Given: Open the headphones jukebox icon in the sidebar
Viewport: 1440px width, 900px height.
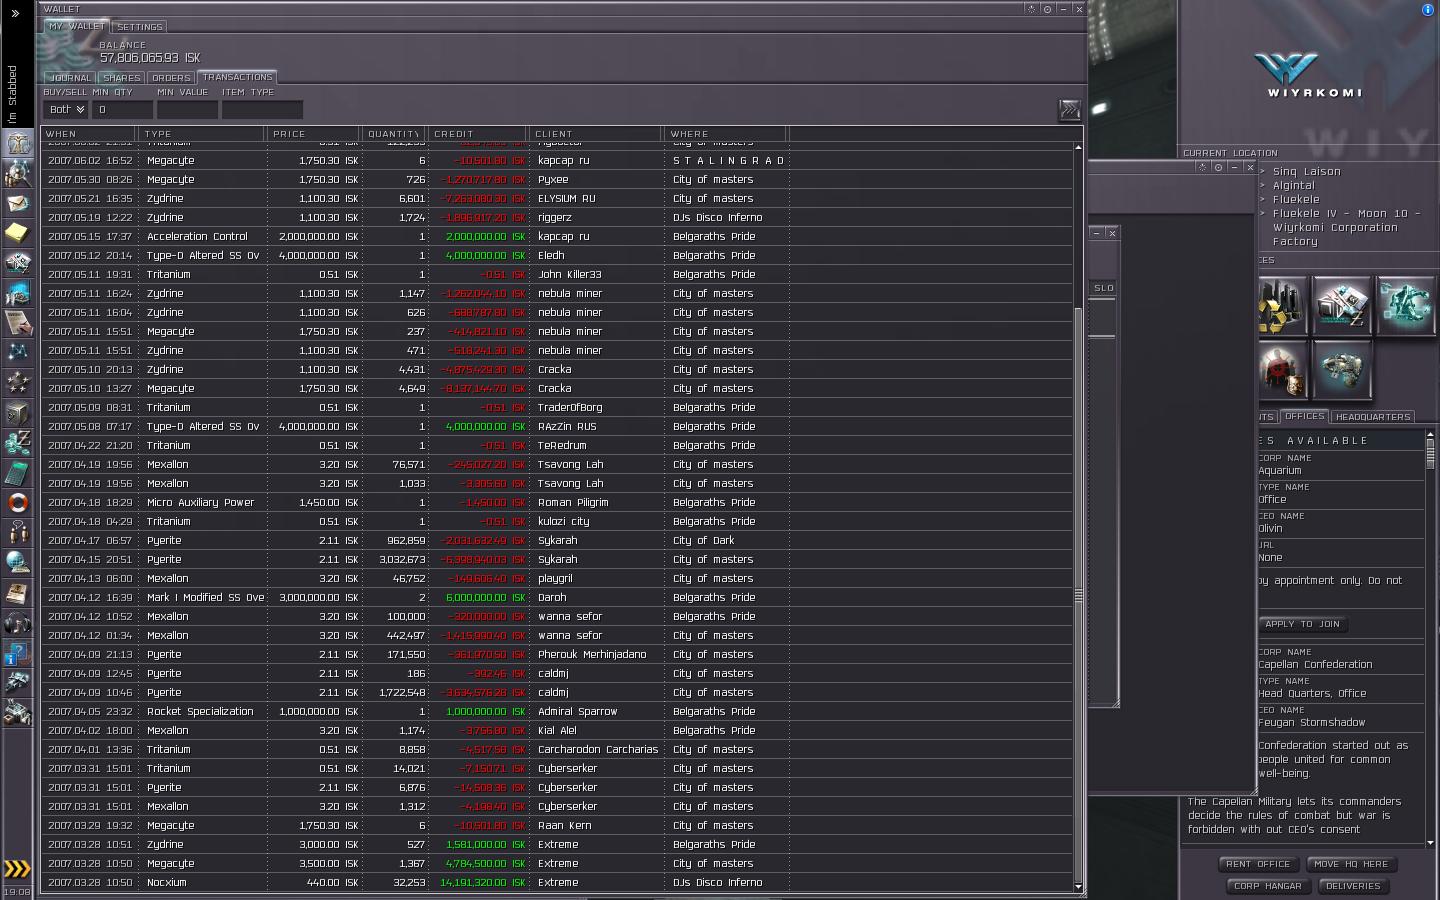Looking at the screenshot, I should point(18,623).
